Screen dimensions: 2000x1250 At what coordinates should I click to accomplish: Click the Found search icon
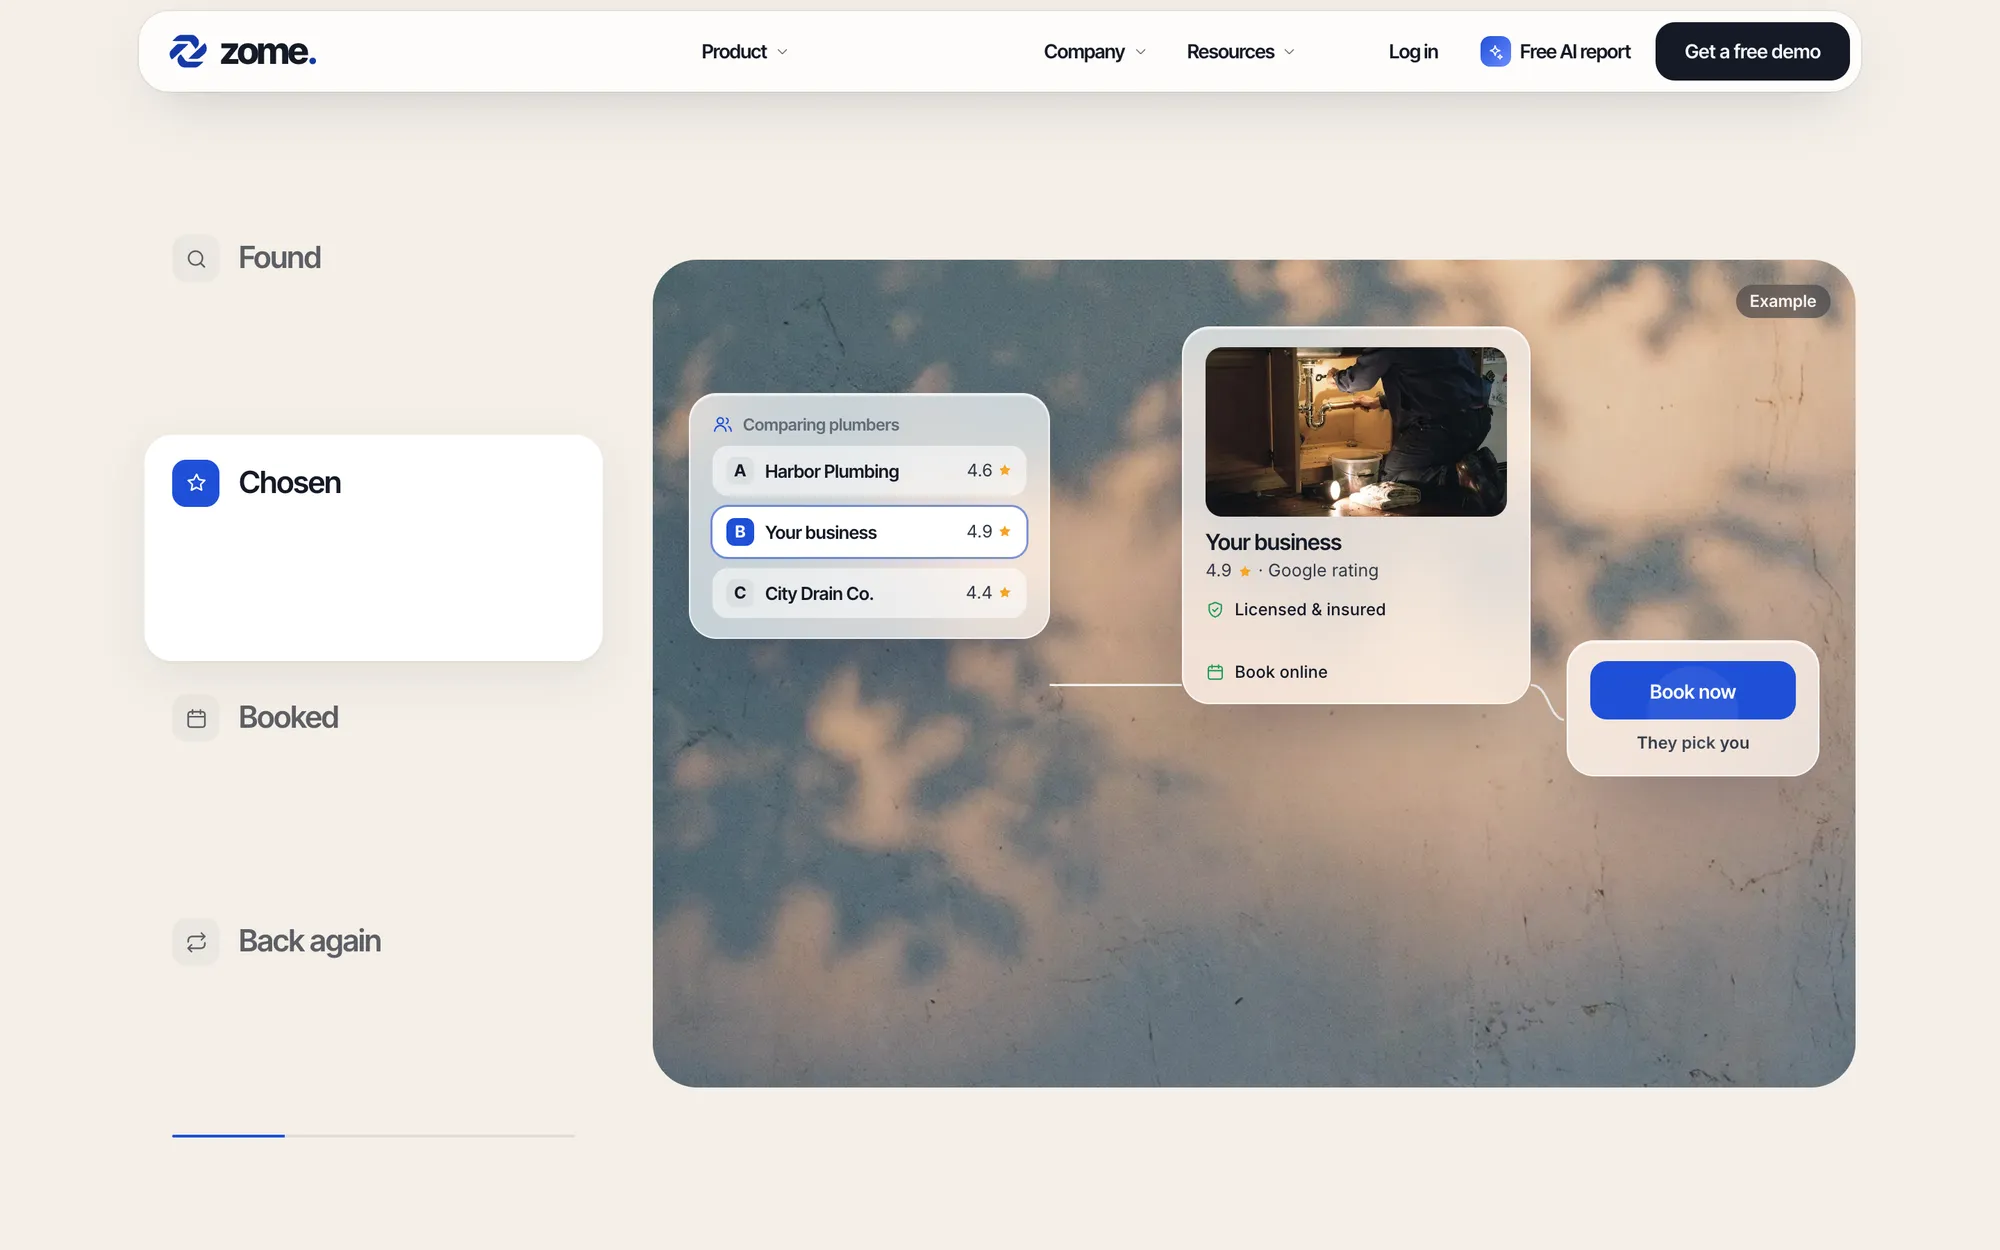coord(196,259)
